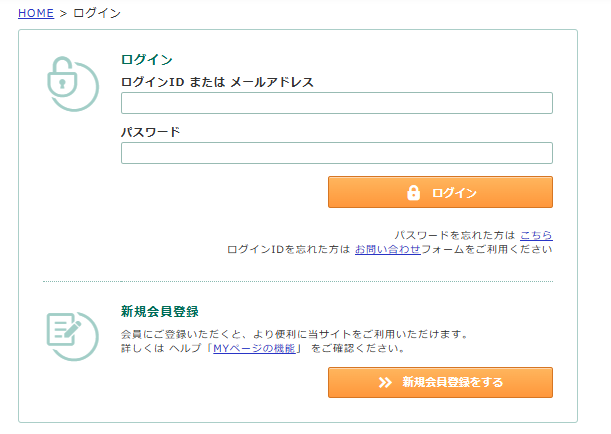
Task: Click the small lock icon in orange ログイン button
Action: tap(413, 193)
